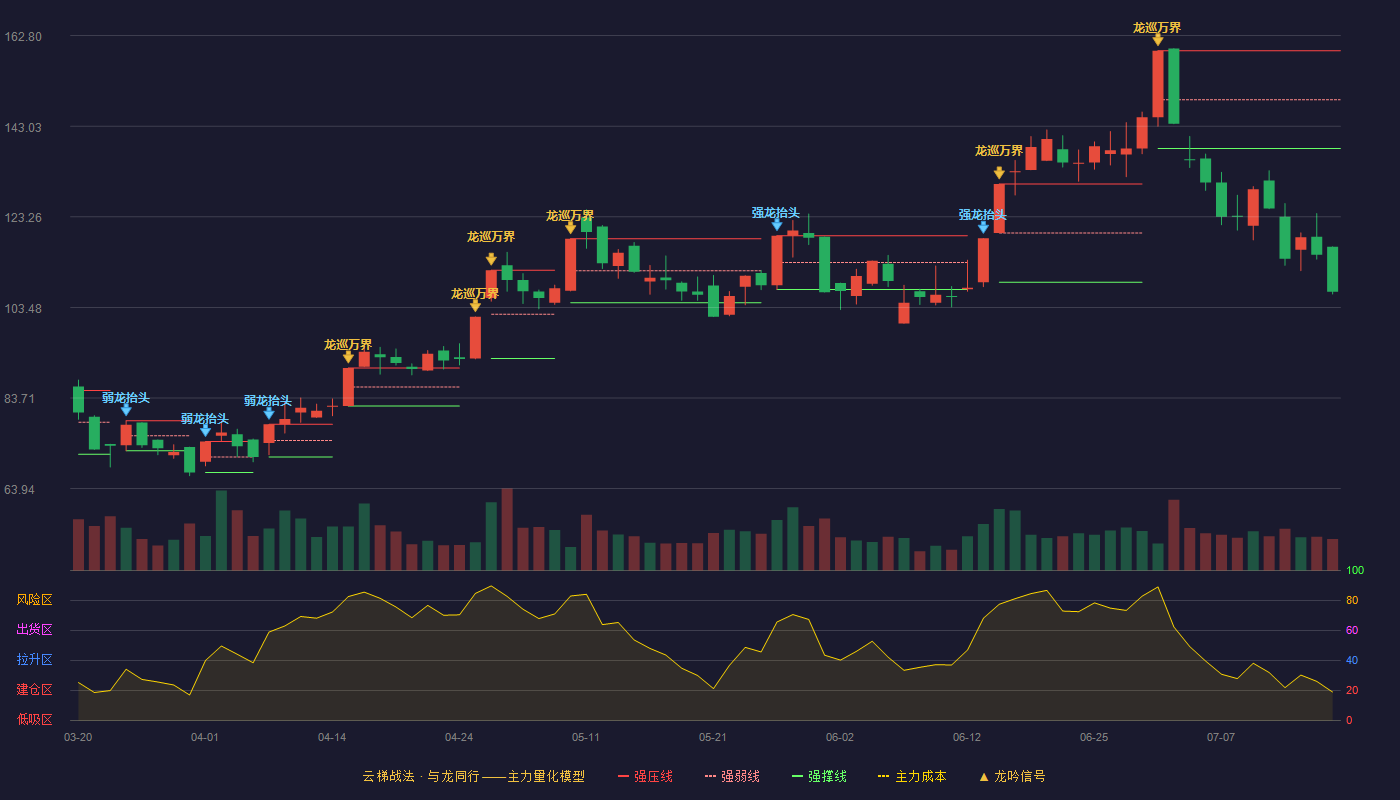Click the 05-11 date label

point(586,737)
